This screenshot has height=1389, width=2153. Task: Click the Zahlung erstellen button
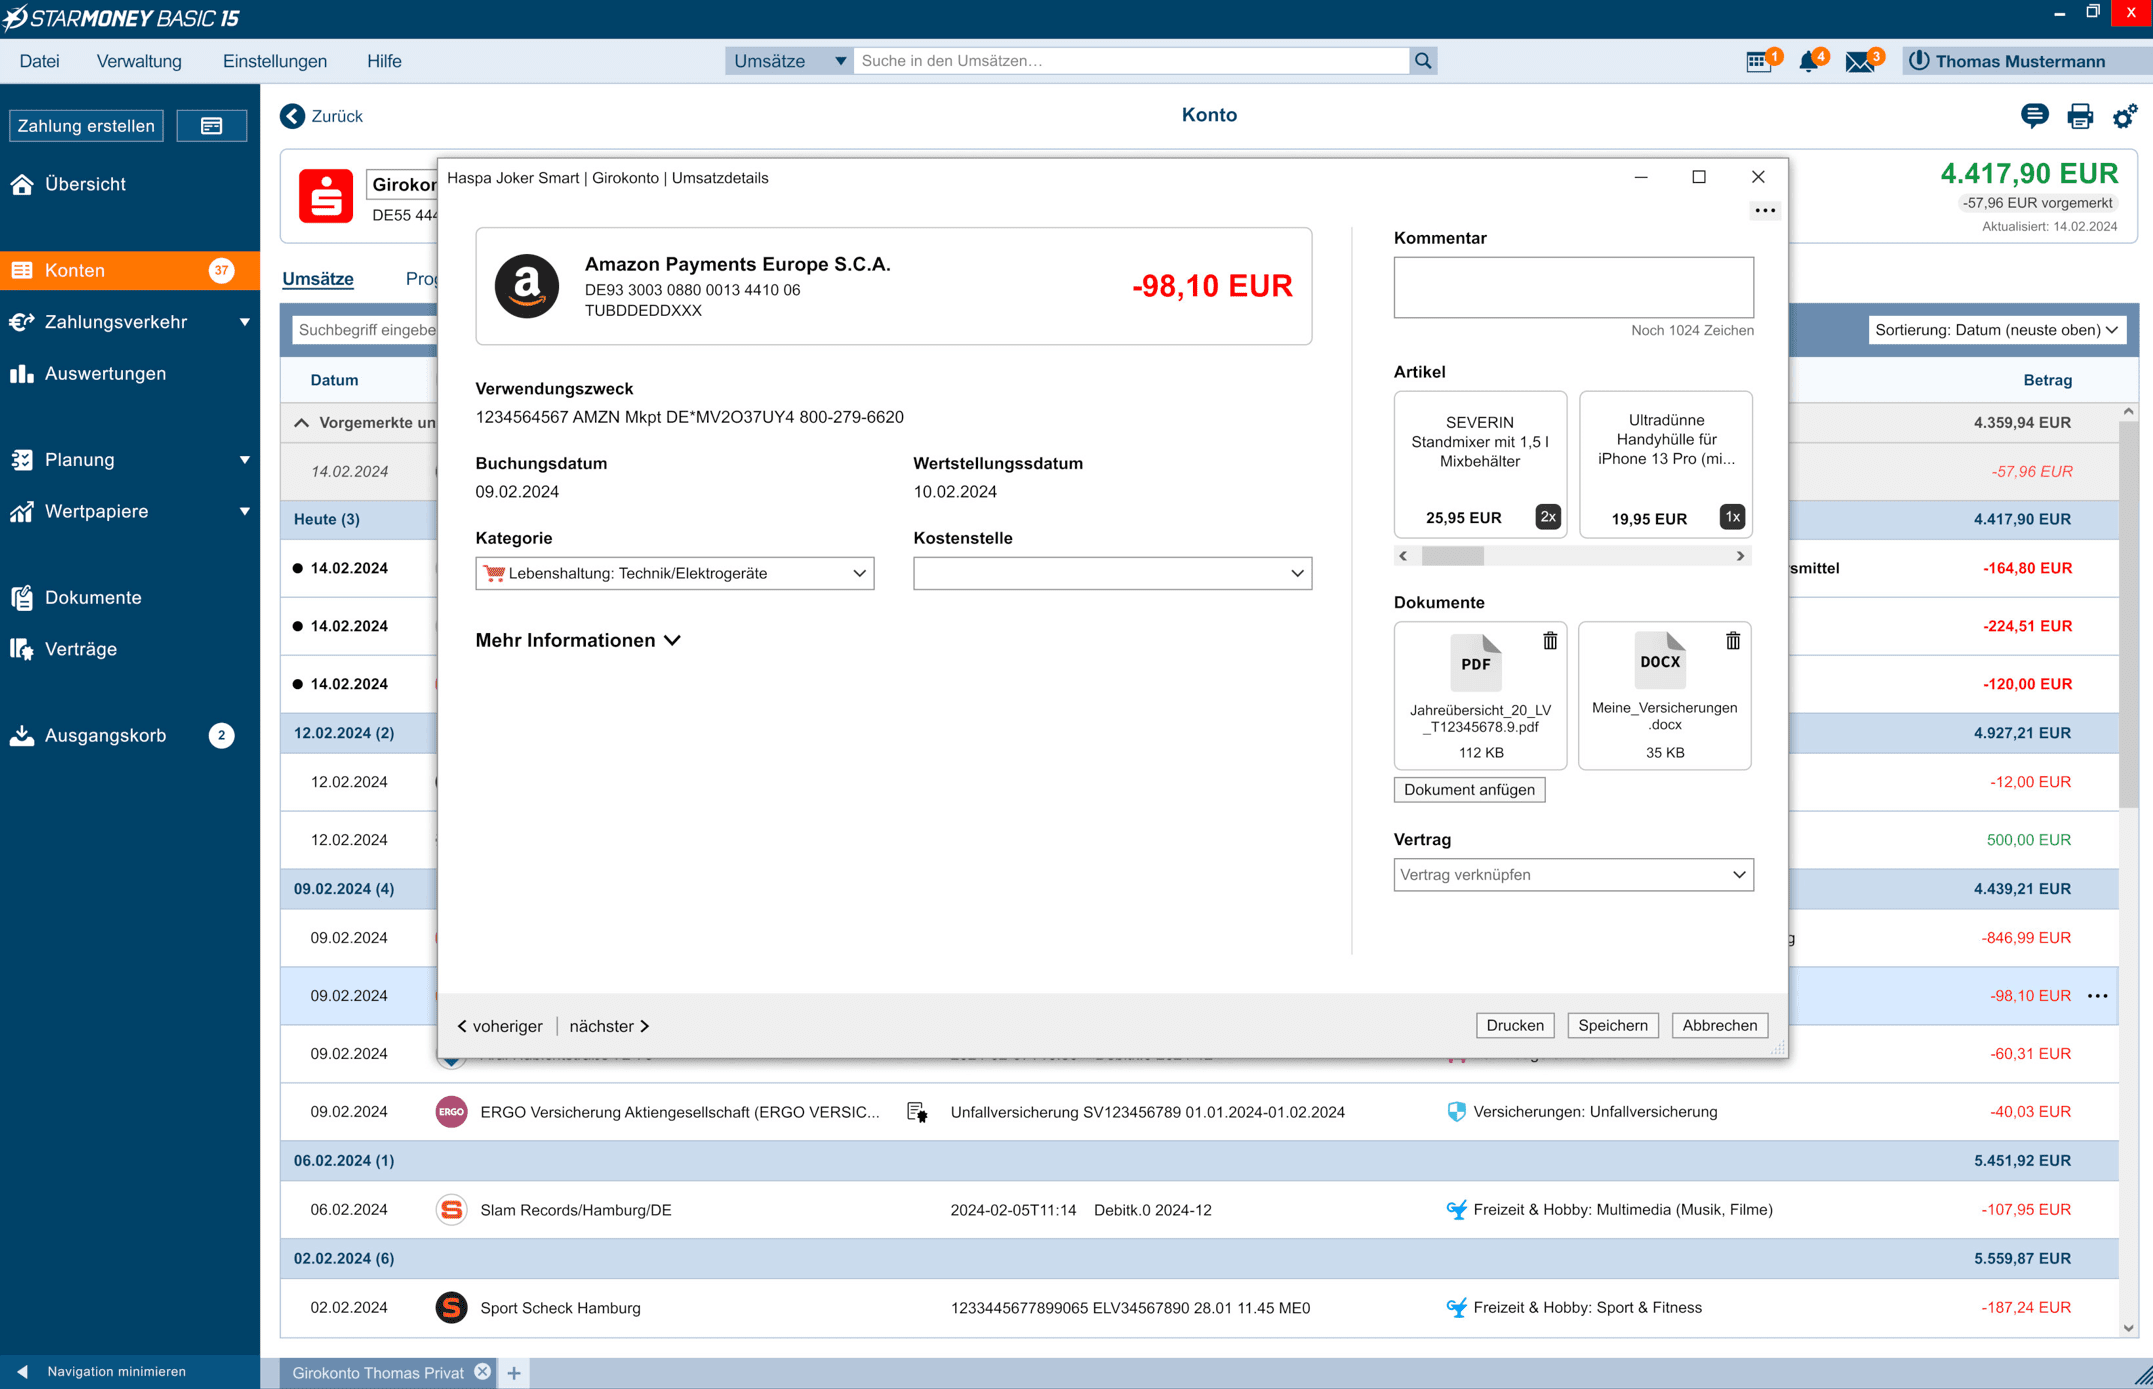tap(86, 126)
